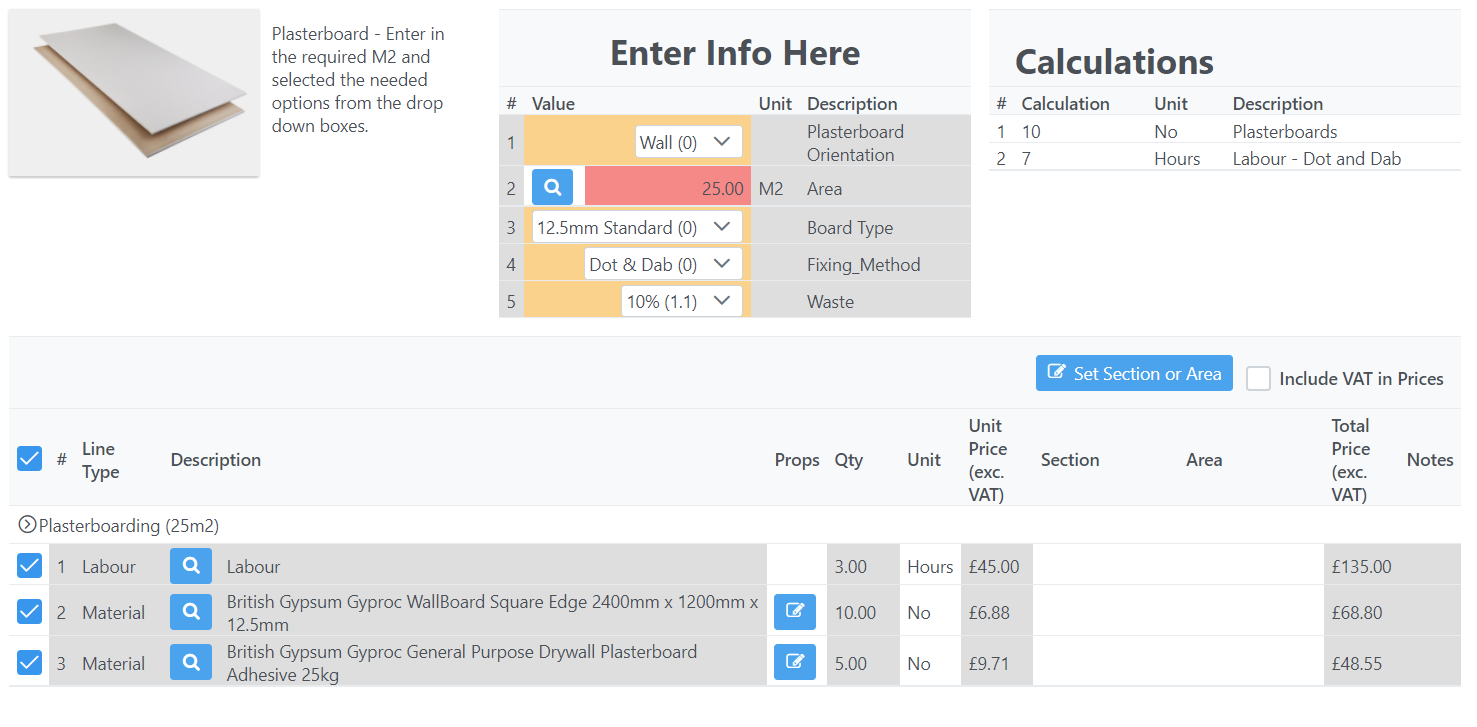Click the magnifier icon beside the Area value
The height and width of the screenshot is (727, 1477).
click(x=552, y=187)
